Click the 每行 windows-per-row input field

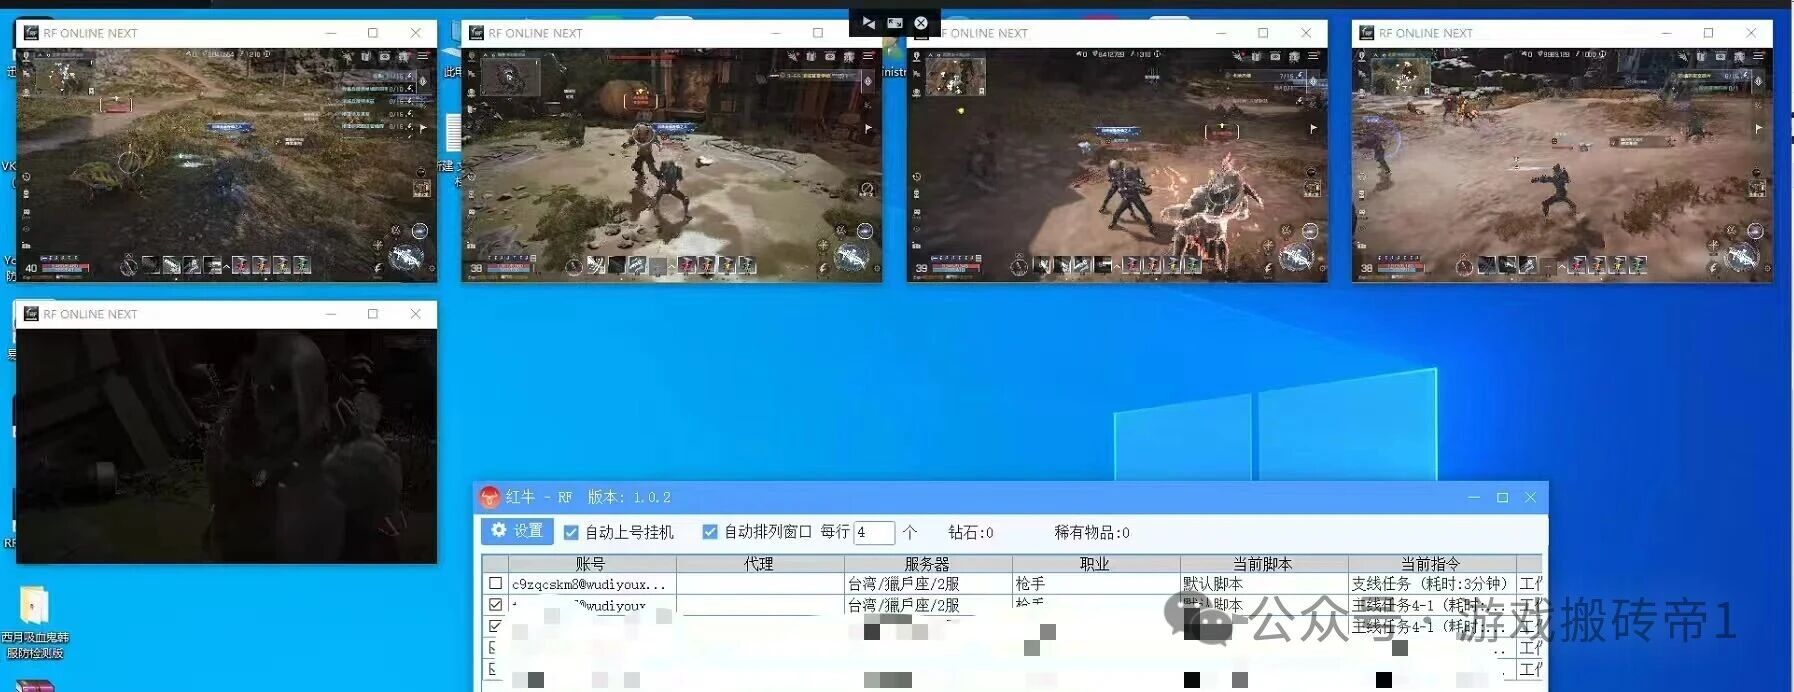point(872,532)
